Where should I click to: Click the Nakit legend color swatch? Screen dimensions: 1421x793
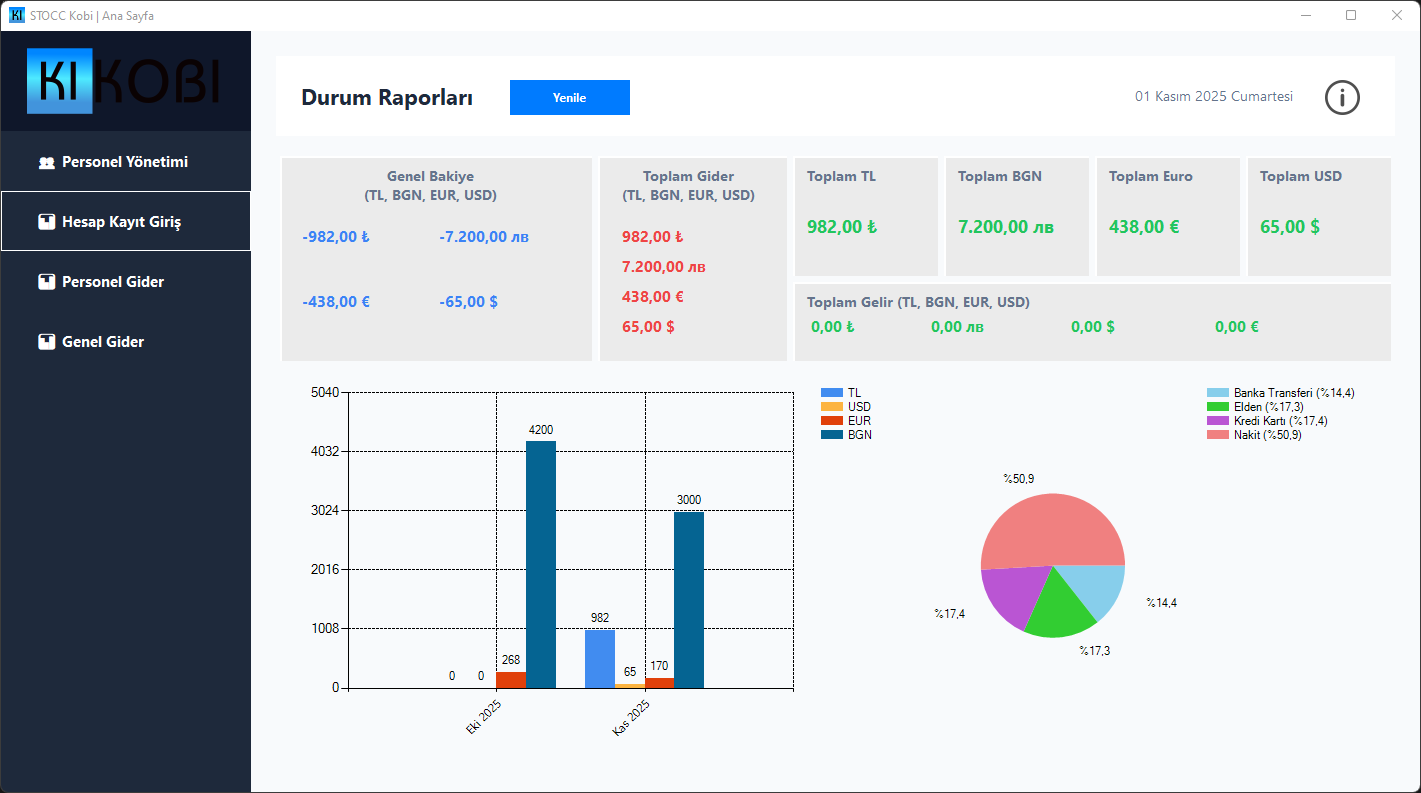[1217, 435]
